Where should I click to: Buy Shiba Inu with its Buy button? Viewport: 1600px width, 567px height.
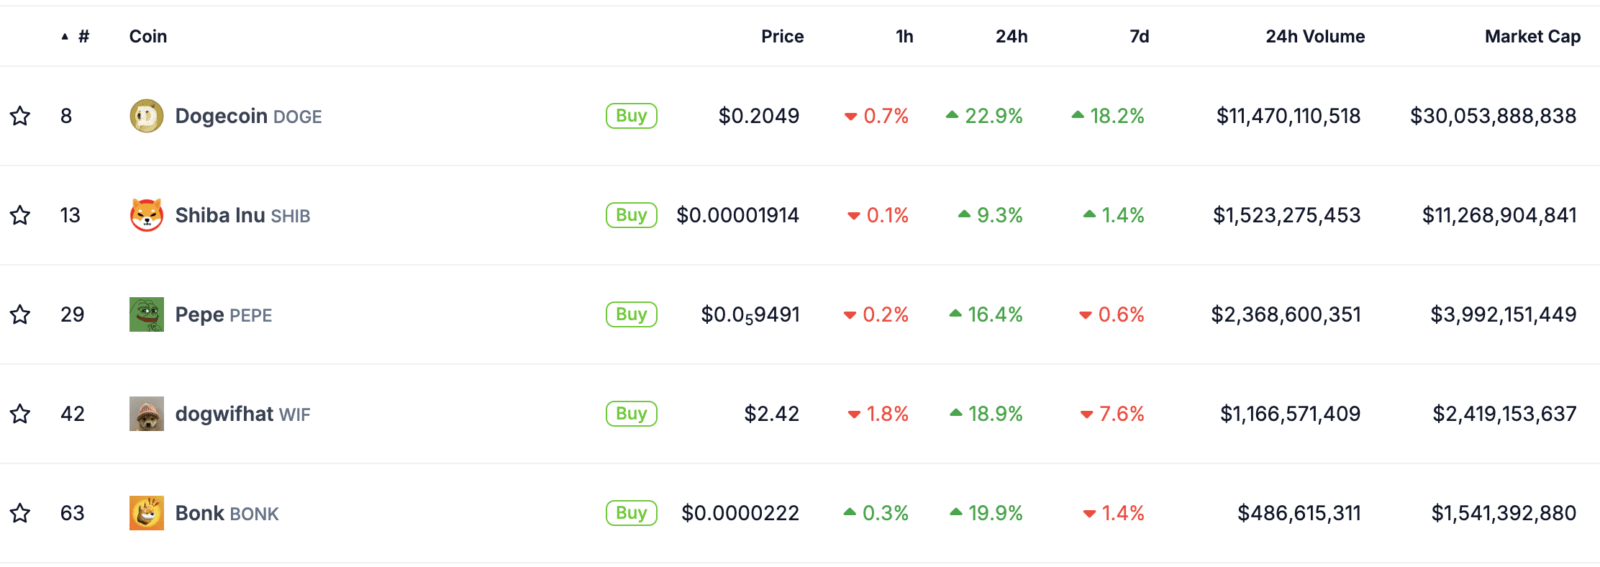point(631,215)
